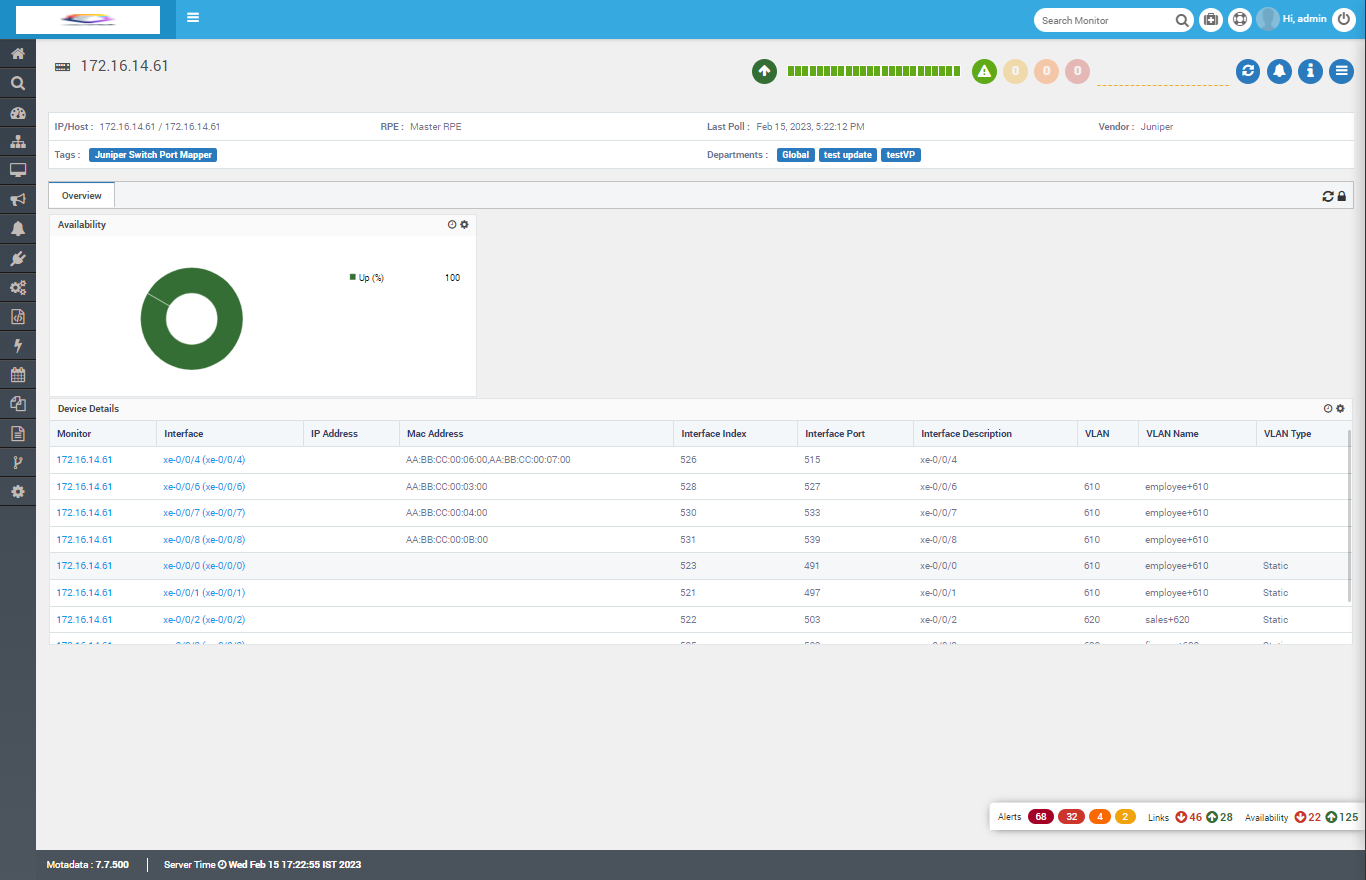Open the gear settings in Availability widget

(464, 225)
